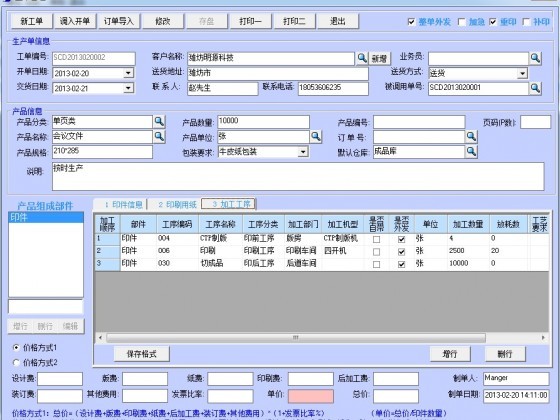Image resolution: width=560 pixels, height=420 pixels.
Task: Open default warehouse lookup icon
Action: [x=471, y=152]
